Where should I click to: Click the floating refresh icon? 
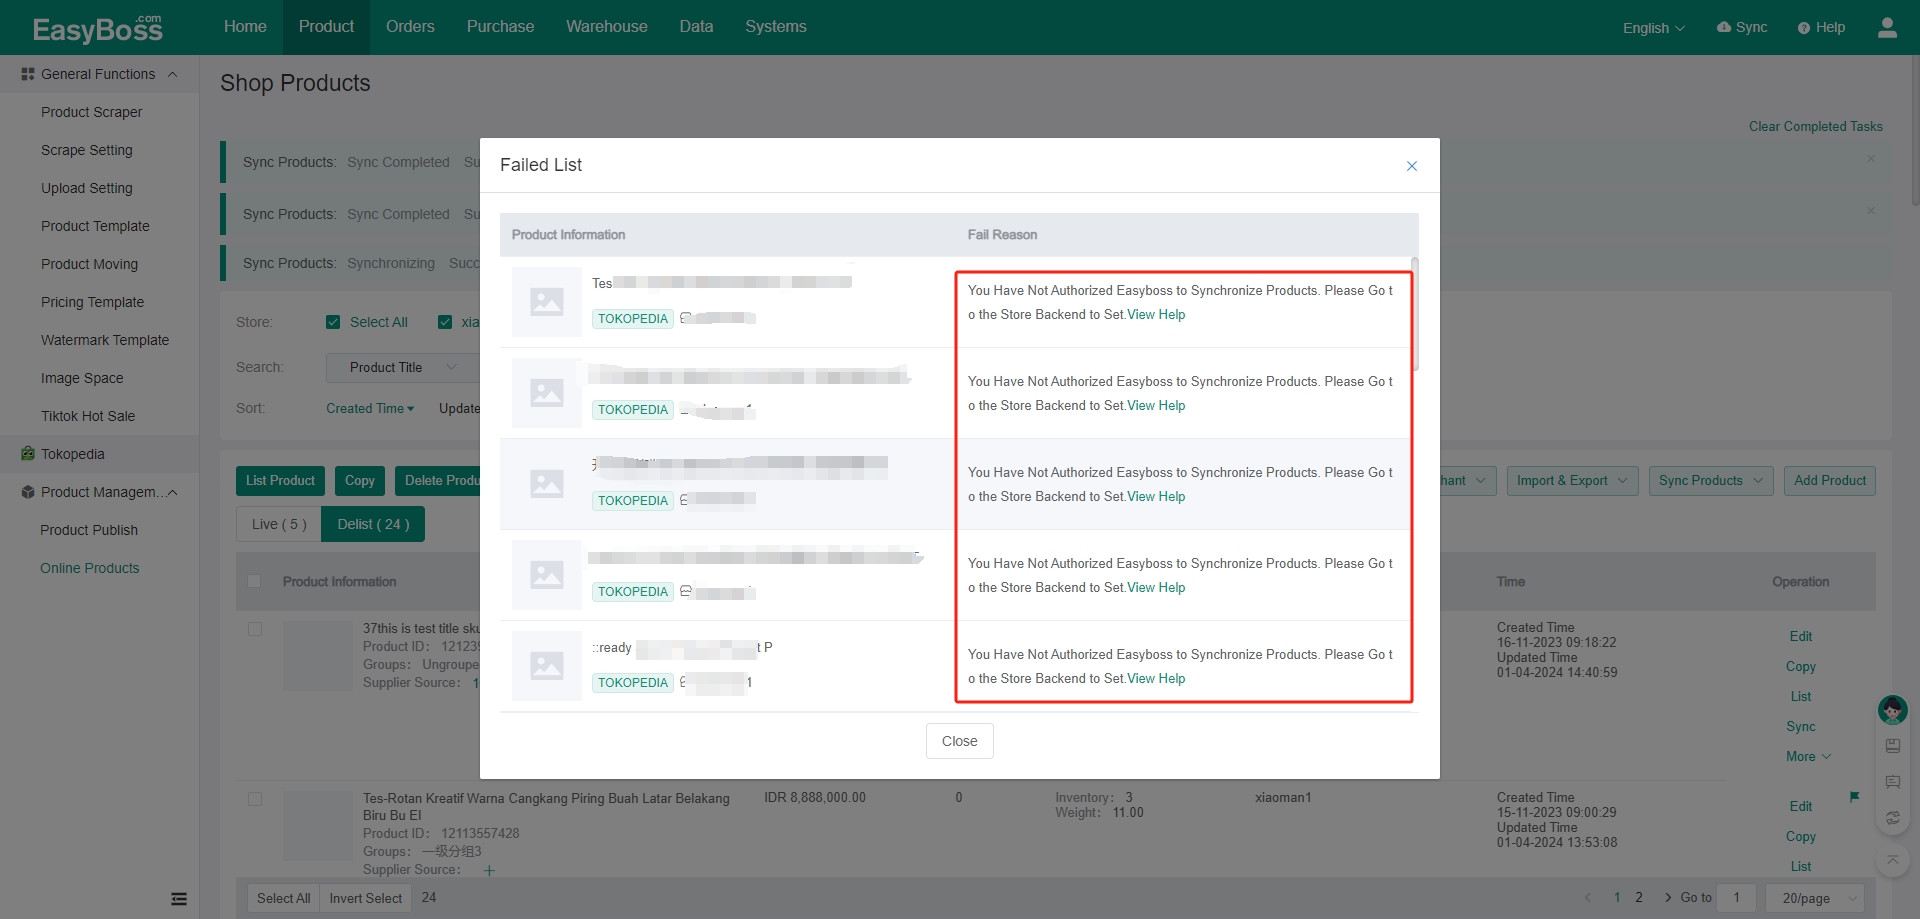1892,818
